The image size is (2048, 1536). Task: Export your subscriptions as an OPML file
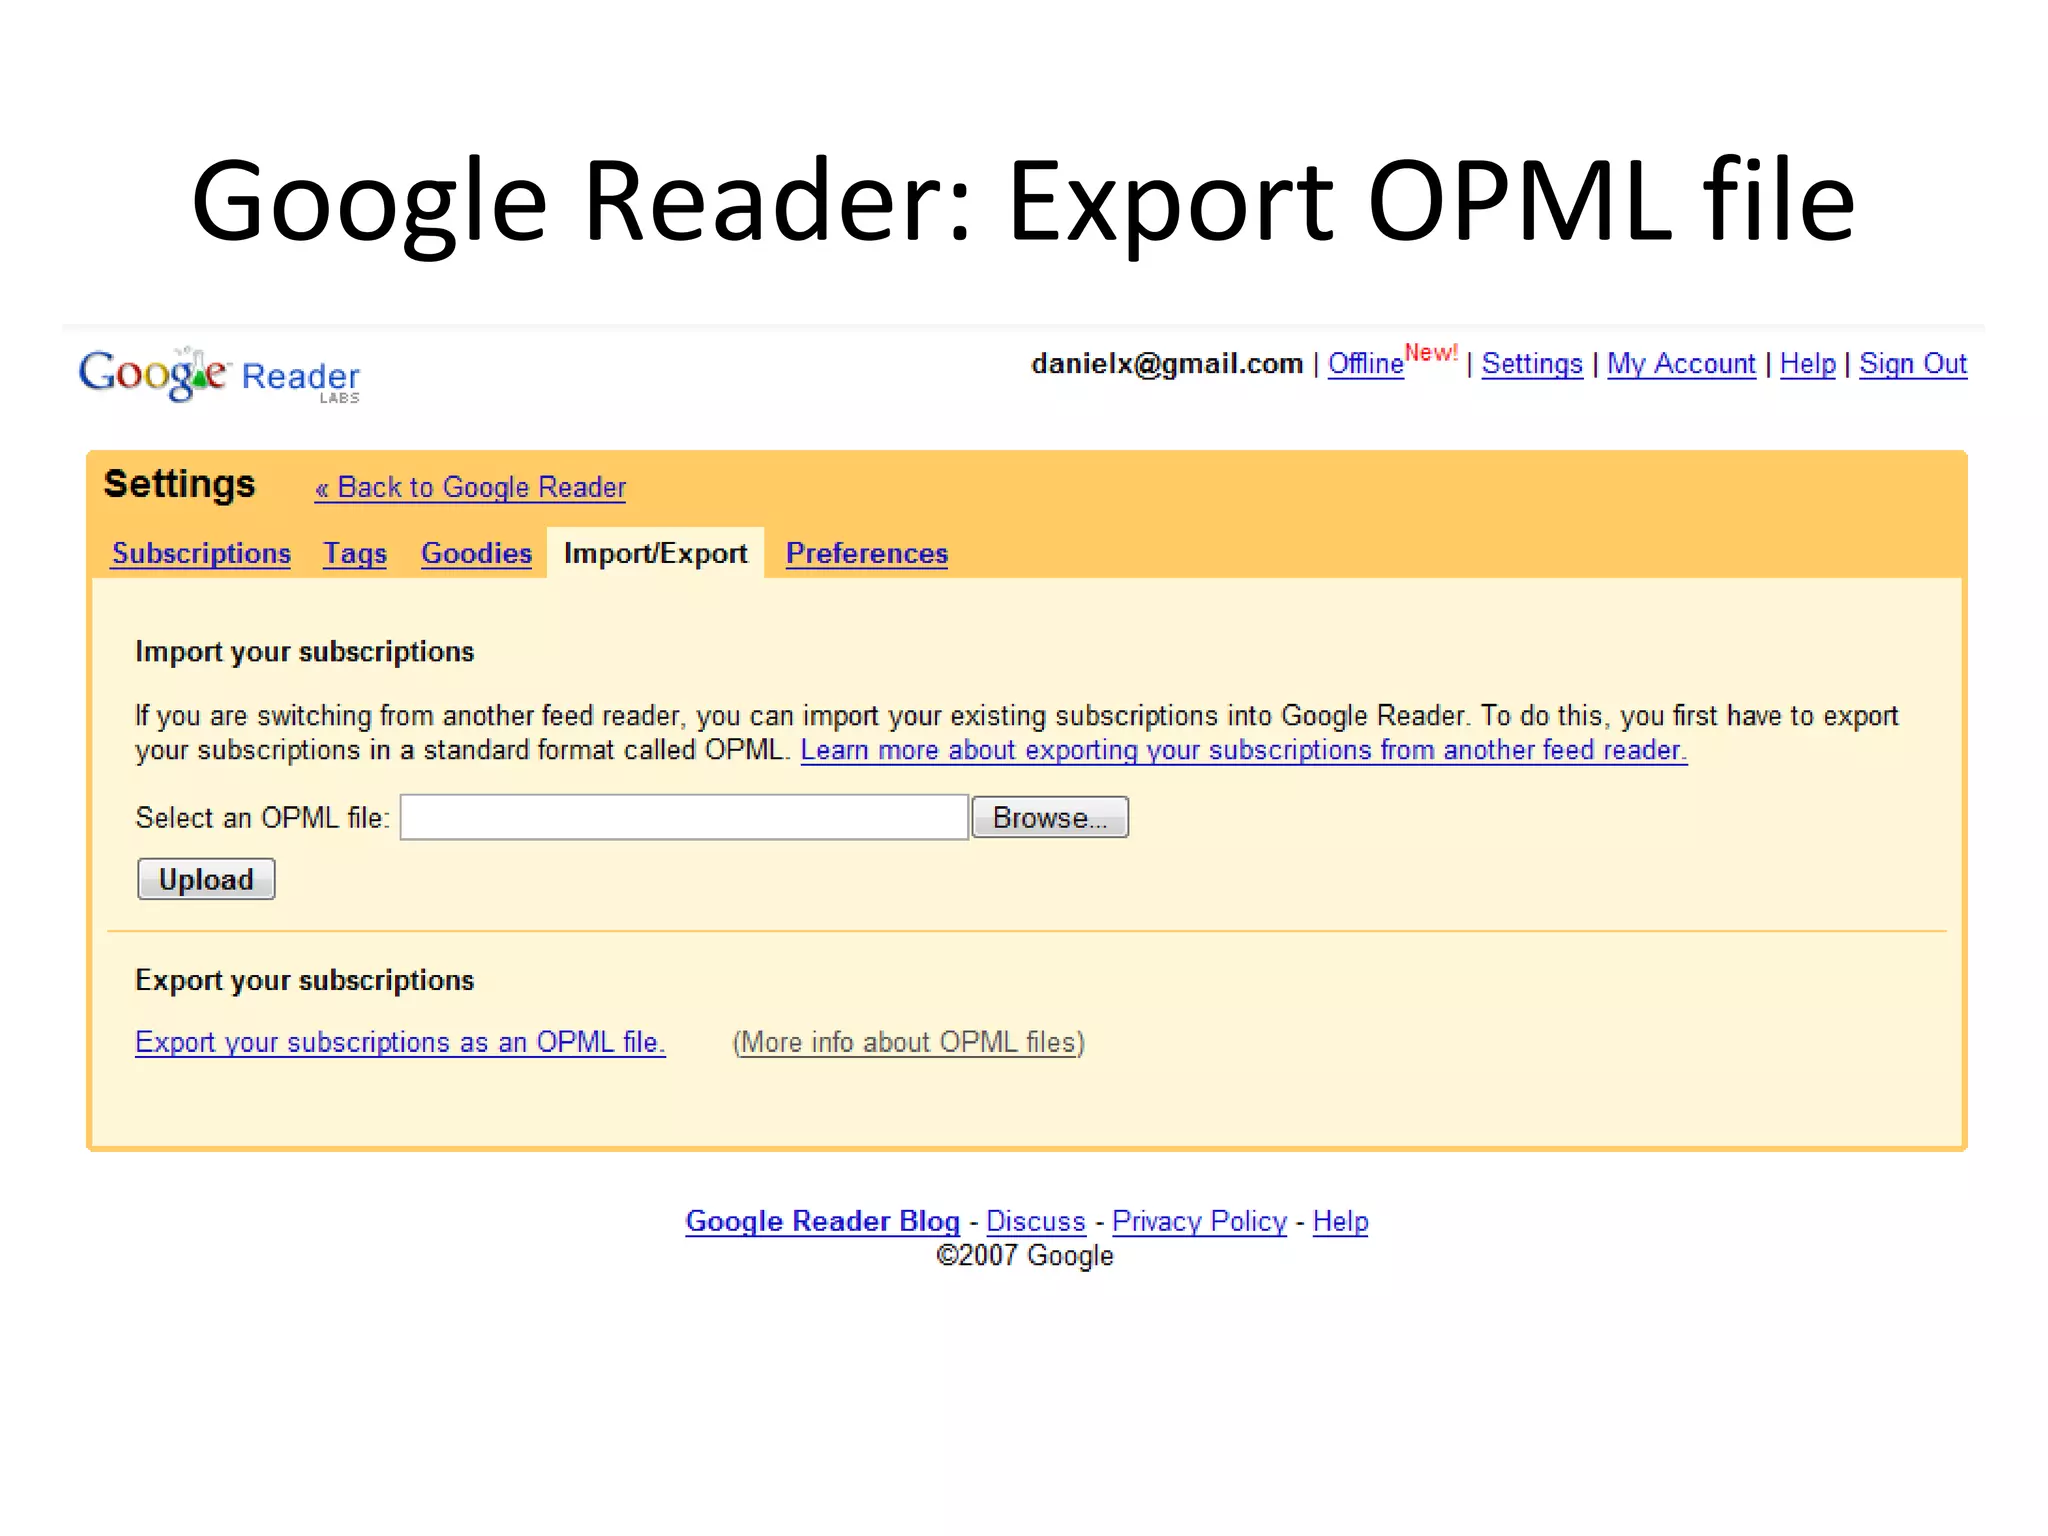[x=400, y=1042]
